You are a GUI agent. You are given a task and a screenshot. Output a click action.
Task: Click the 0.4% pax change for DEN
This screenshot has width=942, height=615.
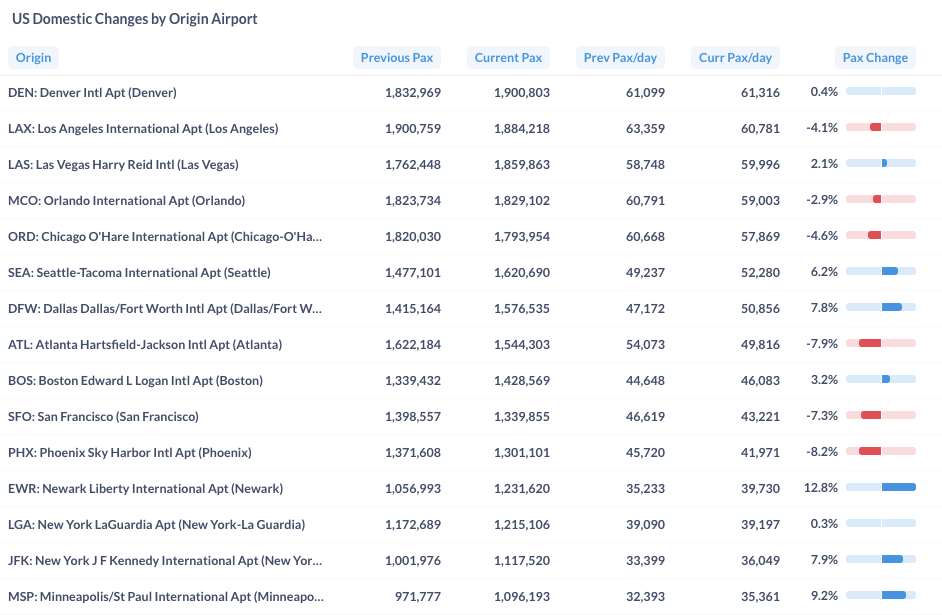[x=824, y=91]
